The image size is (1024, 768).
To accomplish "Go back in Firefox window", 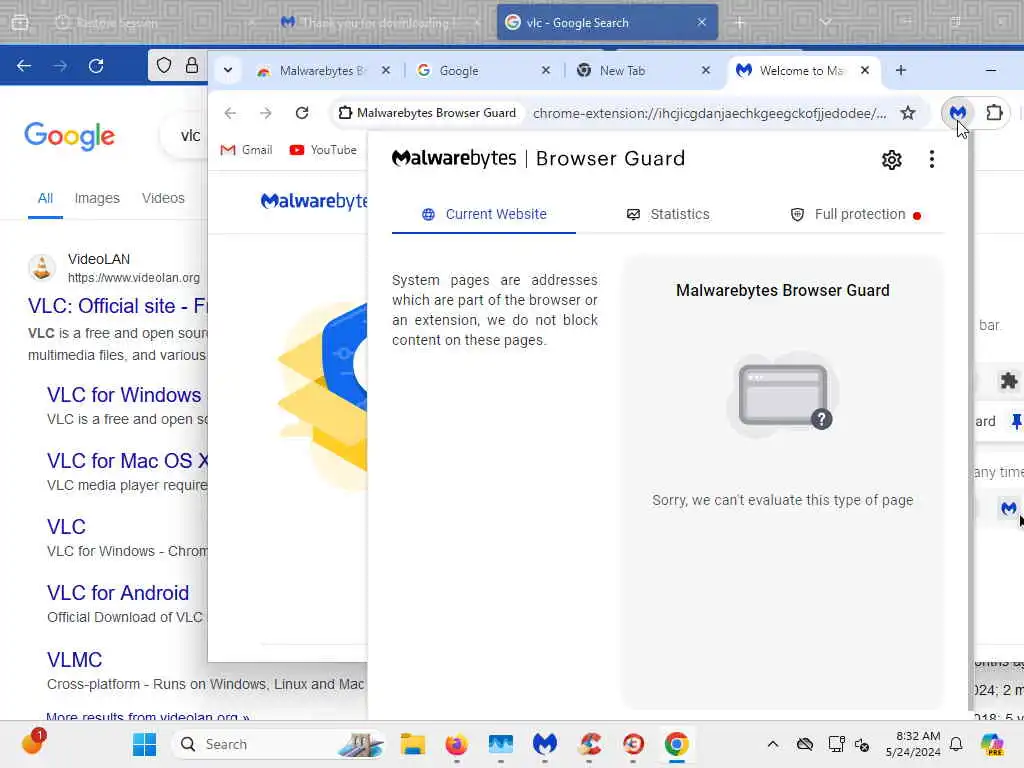I will coord(24,66).
